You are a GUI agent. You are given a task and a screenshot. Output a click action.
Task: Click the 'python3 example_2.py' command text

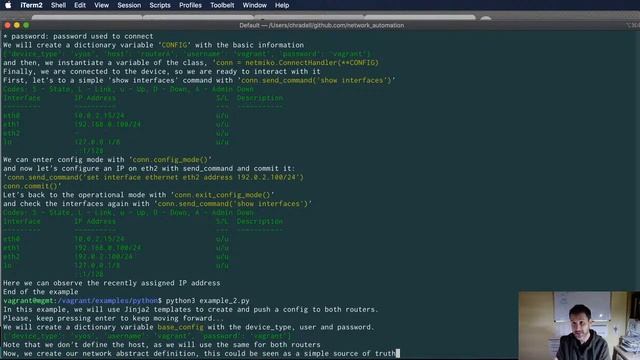pyautogui.click(x=207, y=301)
